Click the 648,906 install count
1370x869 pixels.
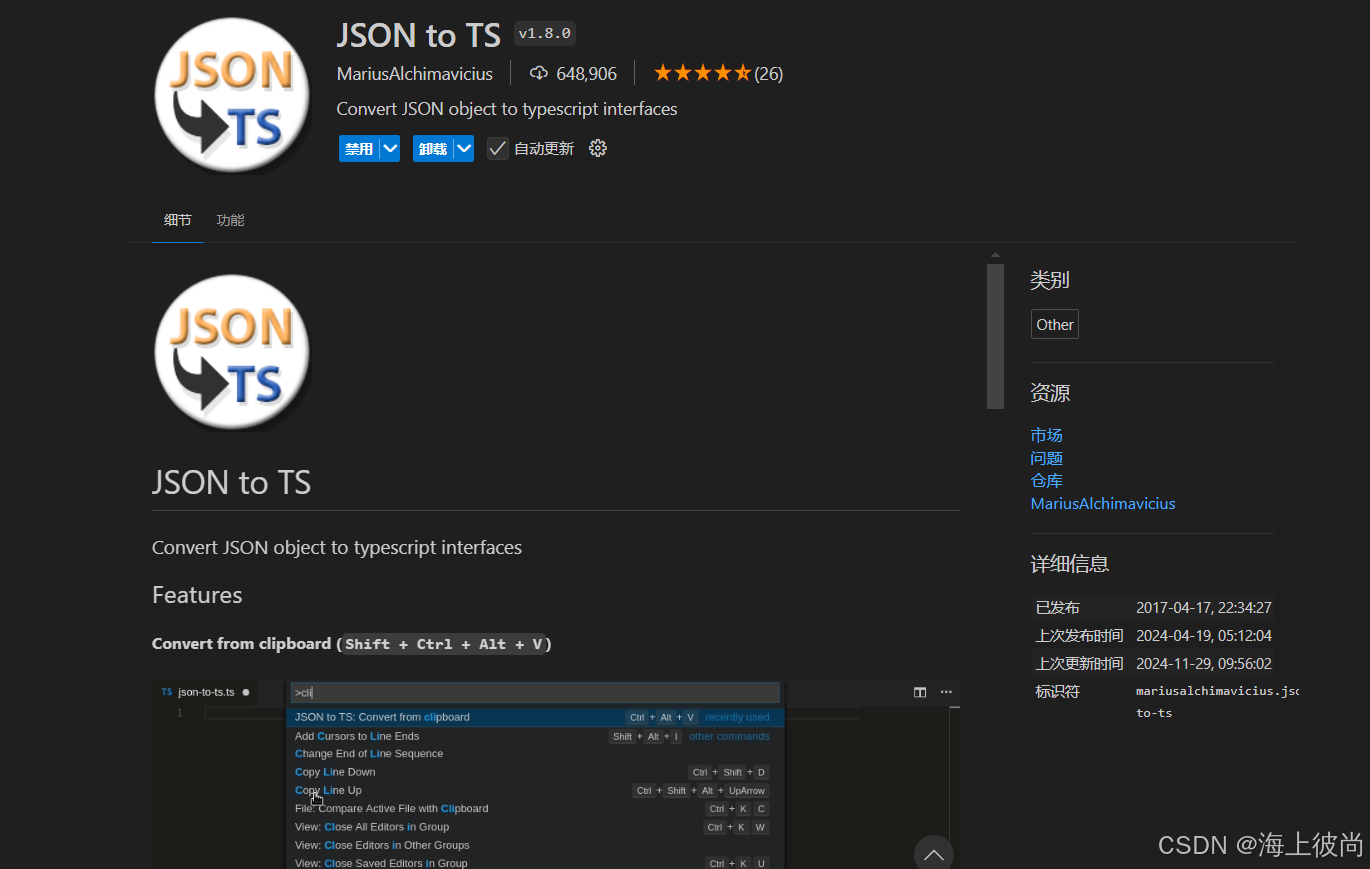tap(586, 73)
